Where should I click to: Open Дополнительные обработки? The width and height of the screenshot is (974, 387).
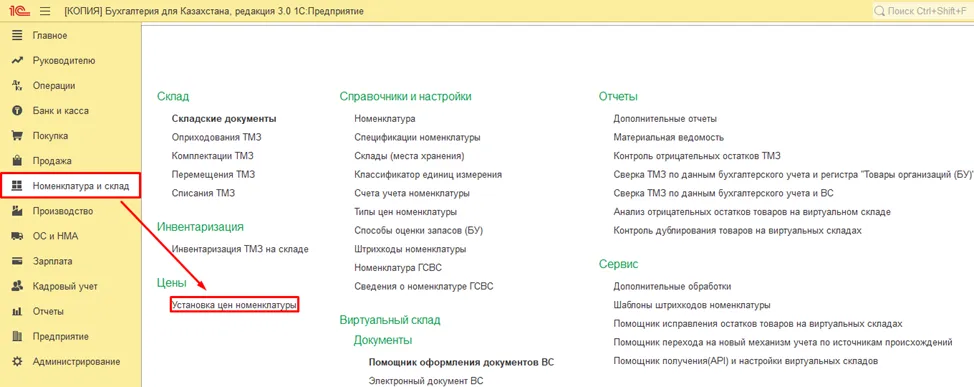672,286
